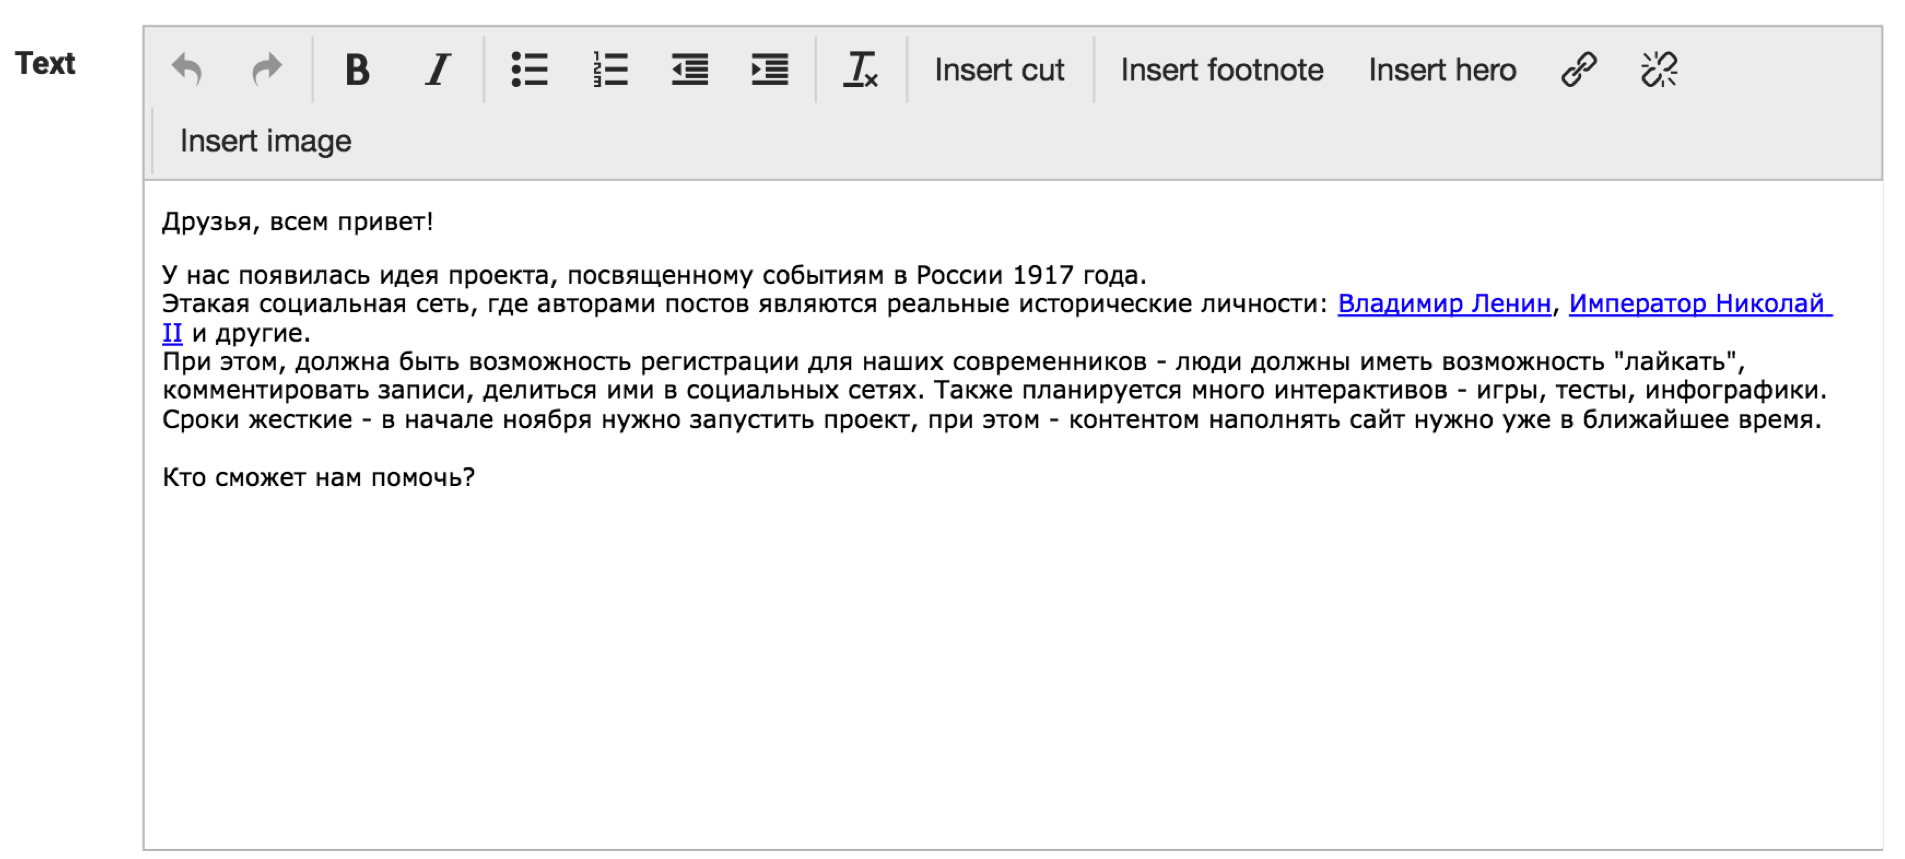Click the Insert image button

tap(265, 141)
